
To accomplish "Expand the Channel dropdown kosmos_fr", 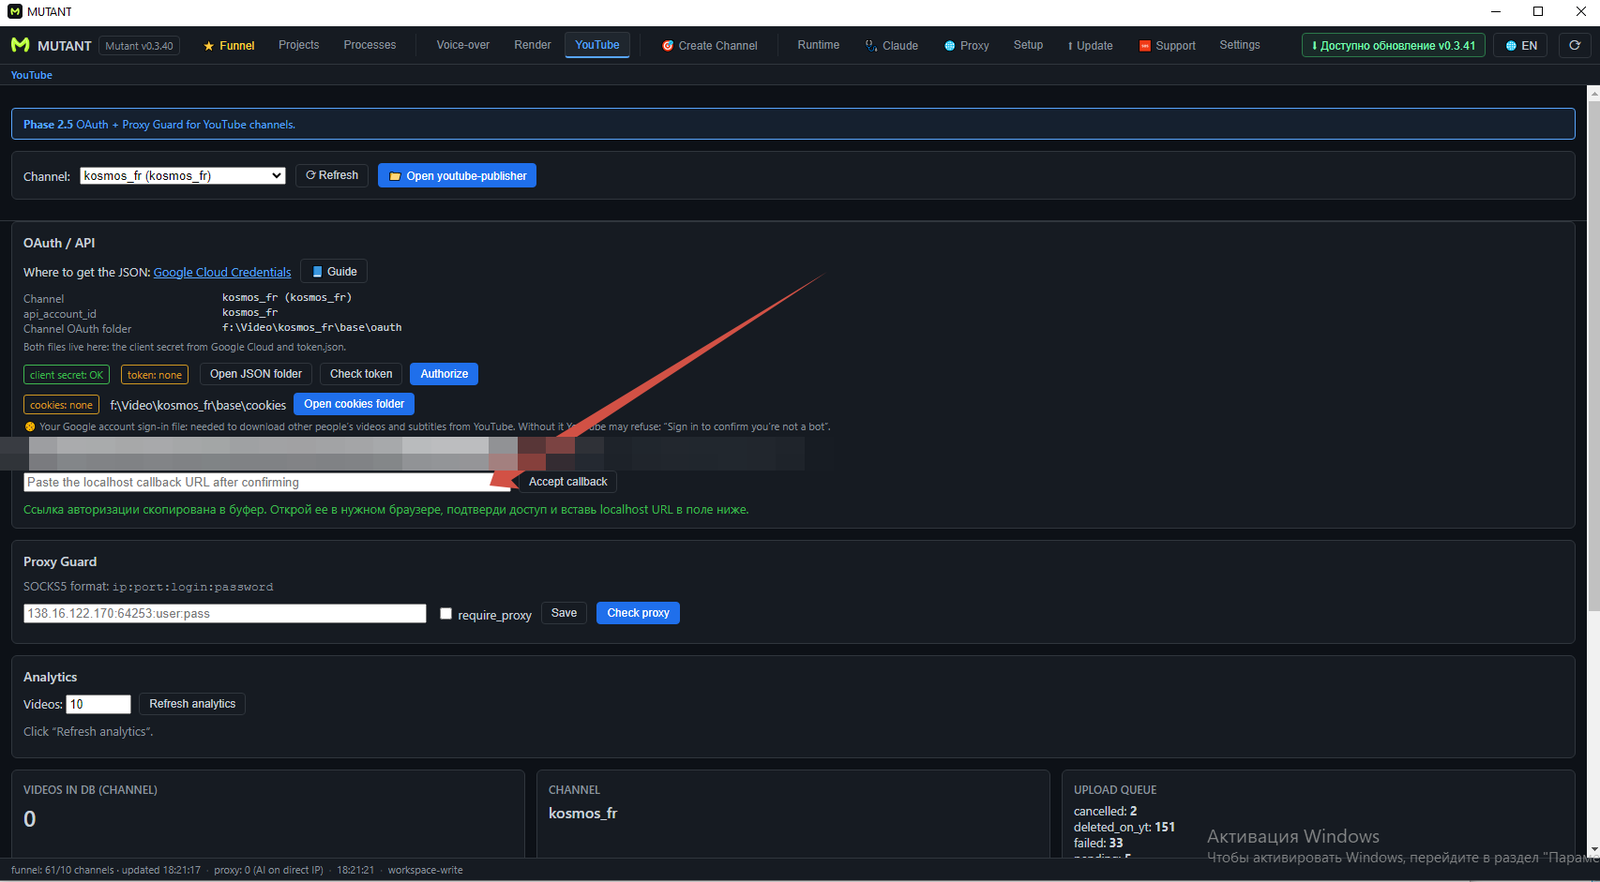I will (183, 176).
